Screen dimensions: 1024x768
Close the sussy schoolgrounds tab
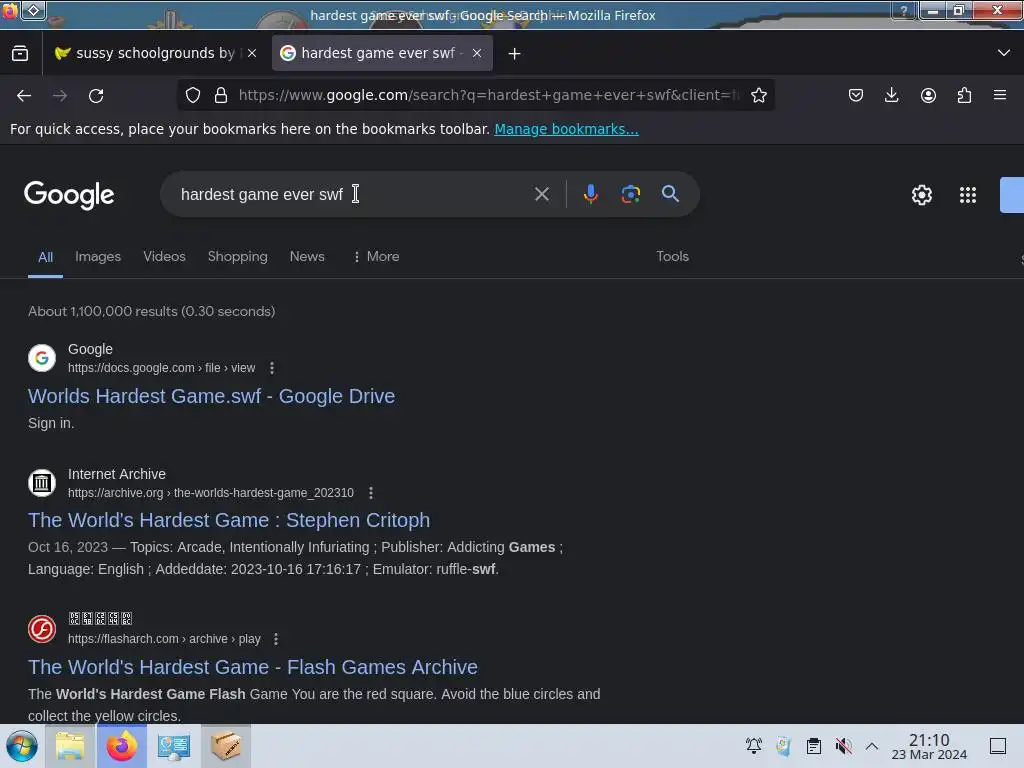coord(252,54)
